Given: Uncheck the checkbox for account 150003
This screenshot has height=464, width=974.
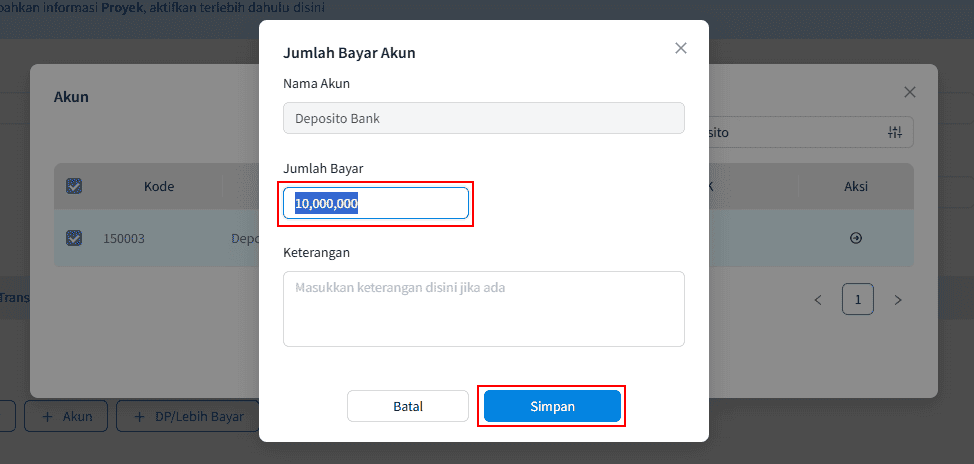Looking at the screenshot, I should 74,238.
